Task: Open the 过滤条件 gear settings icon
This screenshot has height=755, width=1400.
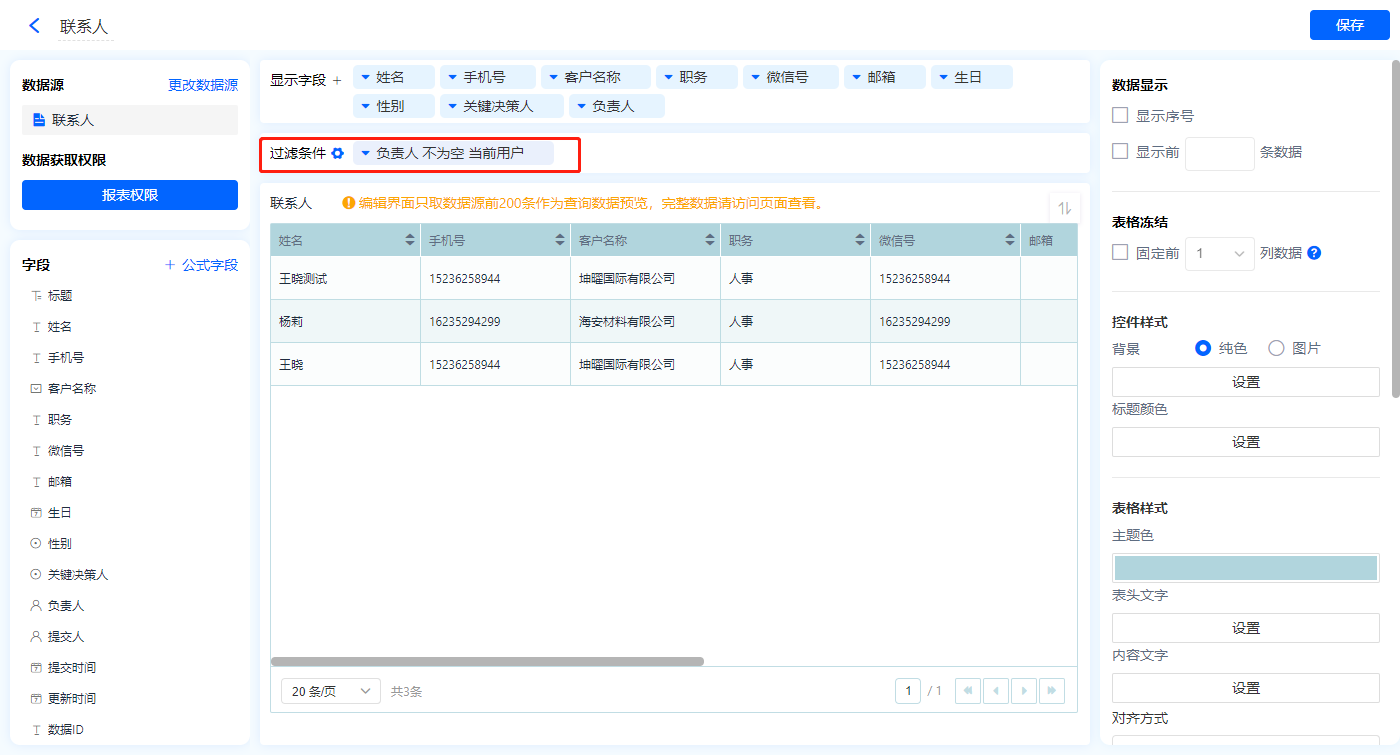Action: (x=338, y=154)
